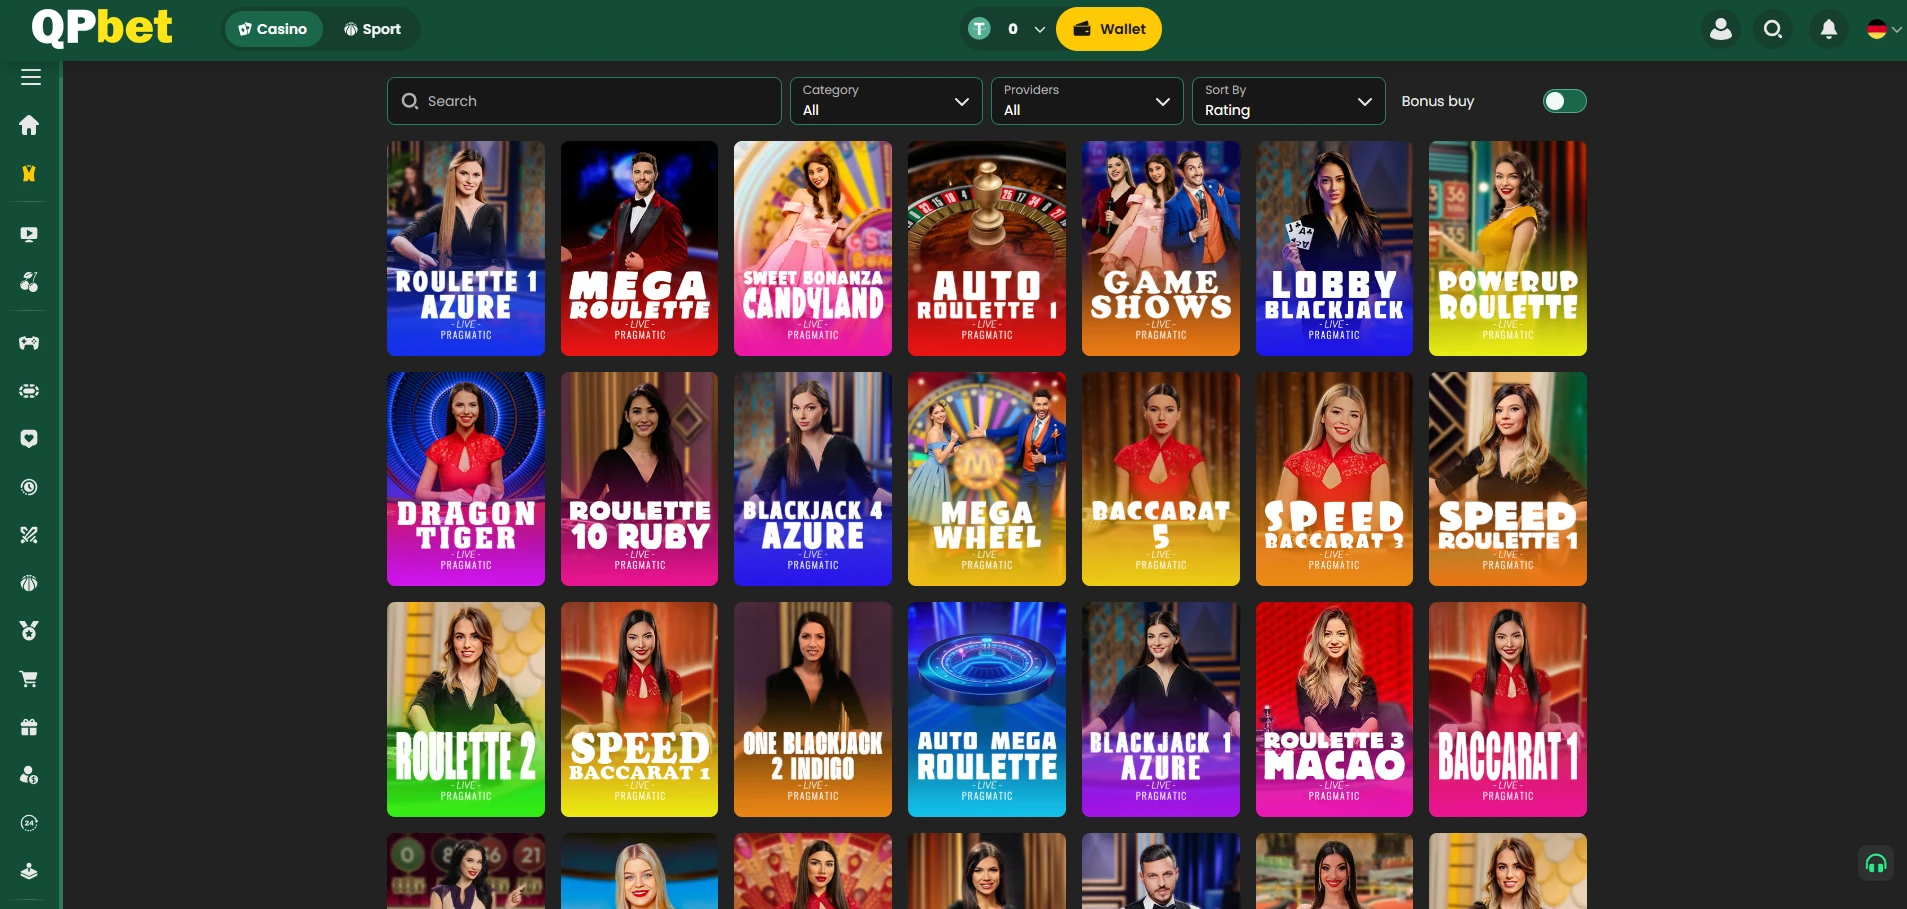Open the cherries slots icon

tap(29, 282)
